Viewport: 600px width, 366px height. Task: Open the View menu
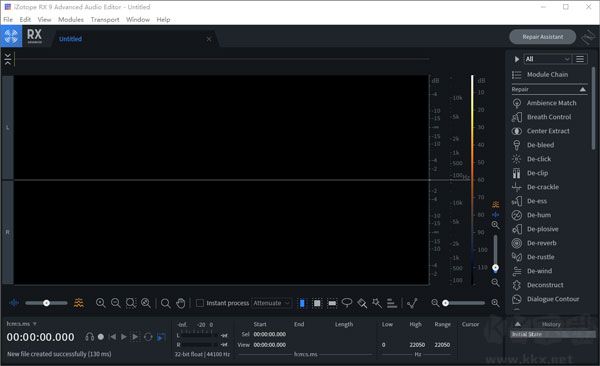point(44,20)
